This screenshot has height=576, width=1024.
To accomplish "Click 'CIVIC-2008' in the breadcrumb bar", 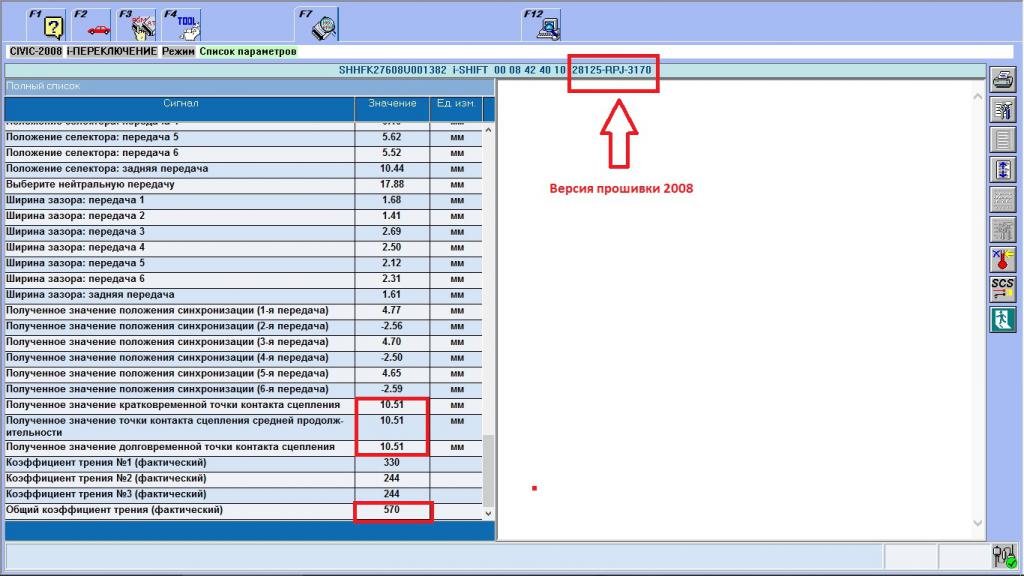I will [x=35, y=51].
